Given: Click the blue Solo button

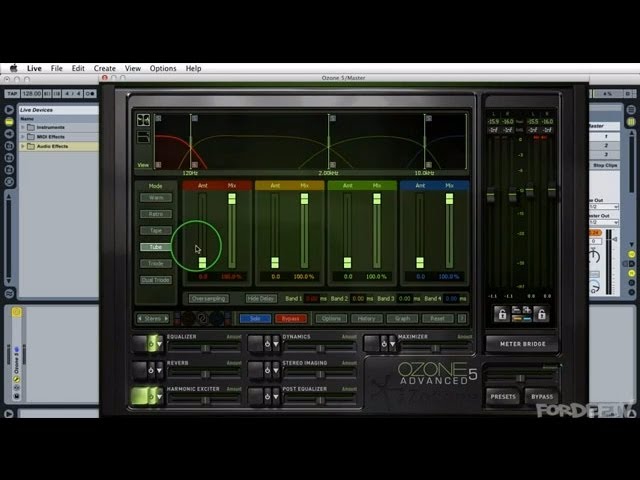Looking at the screenshot, I should [255, 318].
